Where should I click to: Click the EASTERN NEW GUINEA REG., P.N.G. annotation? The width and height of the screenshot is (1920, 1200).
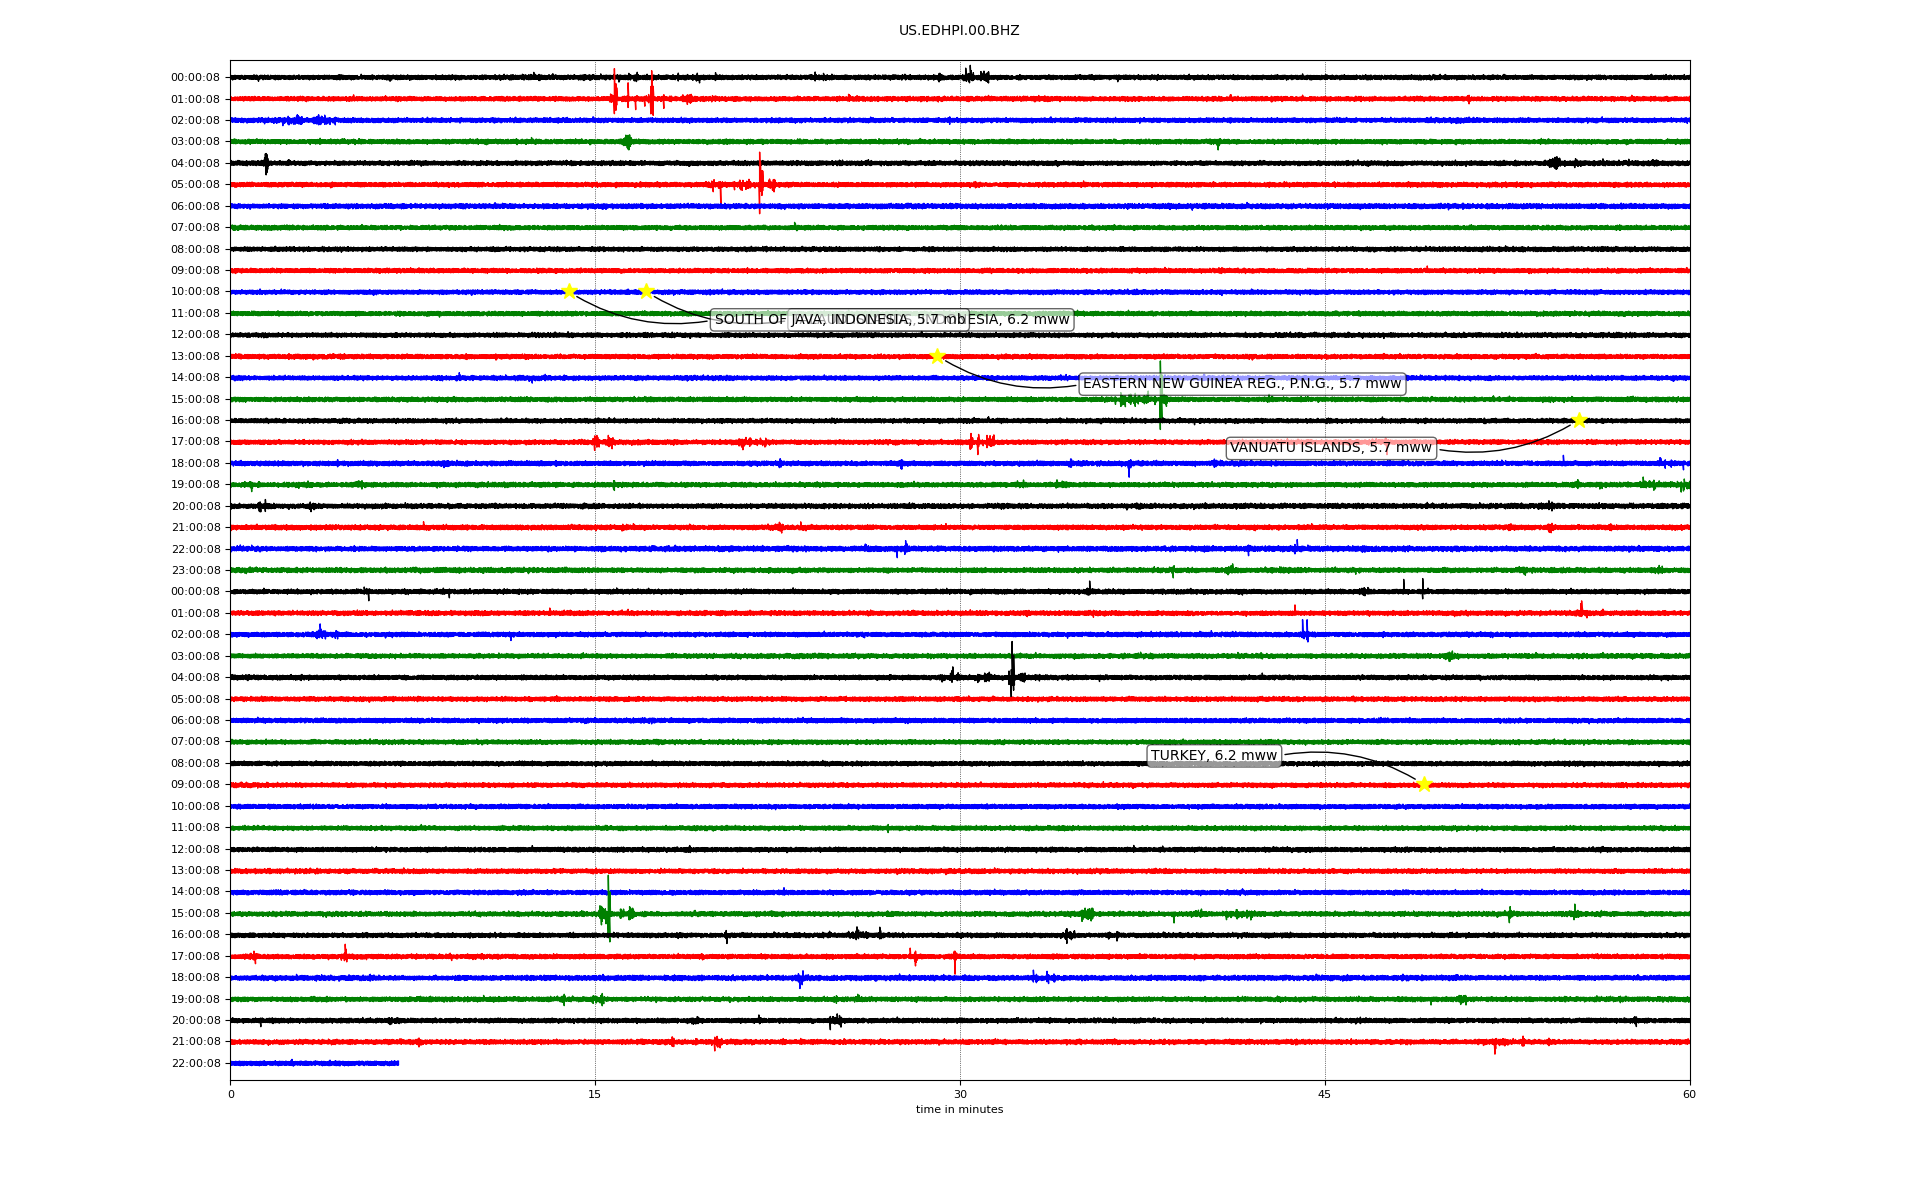pos(1242,384)
